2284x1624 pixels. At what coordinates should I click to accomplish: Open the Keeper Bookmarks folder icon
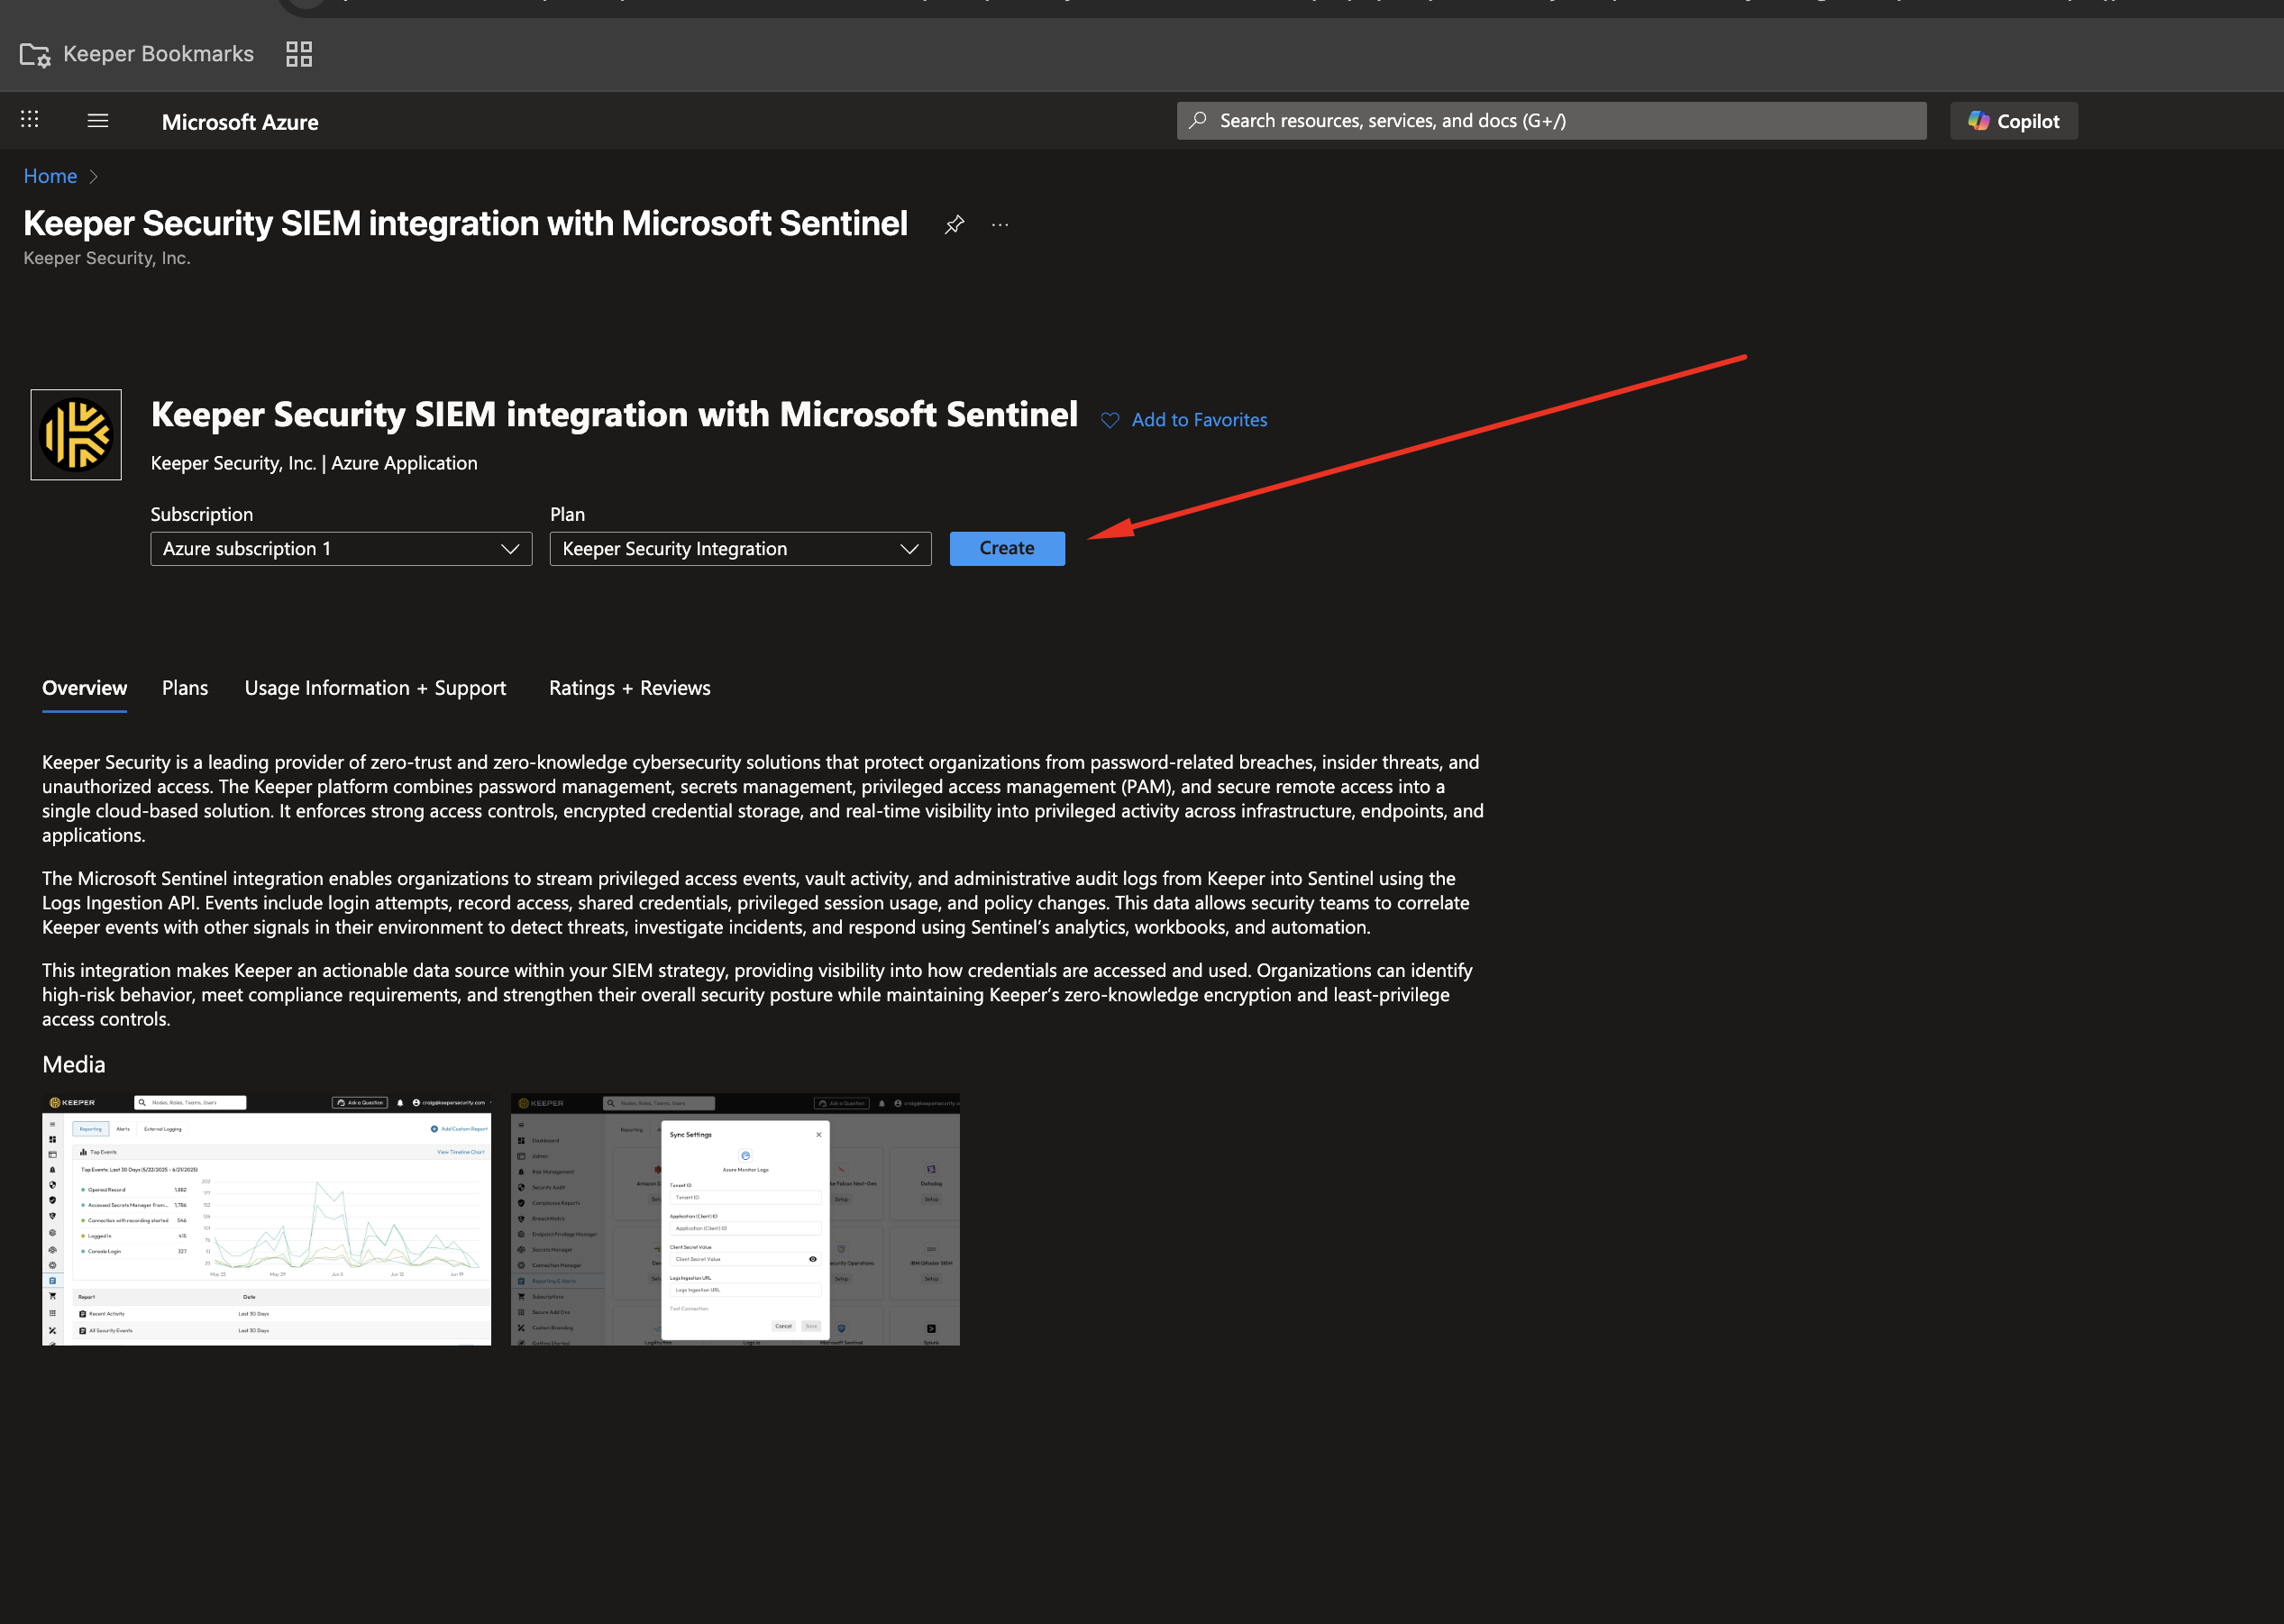coord(35,54)
